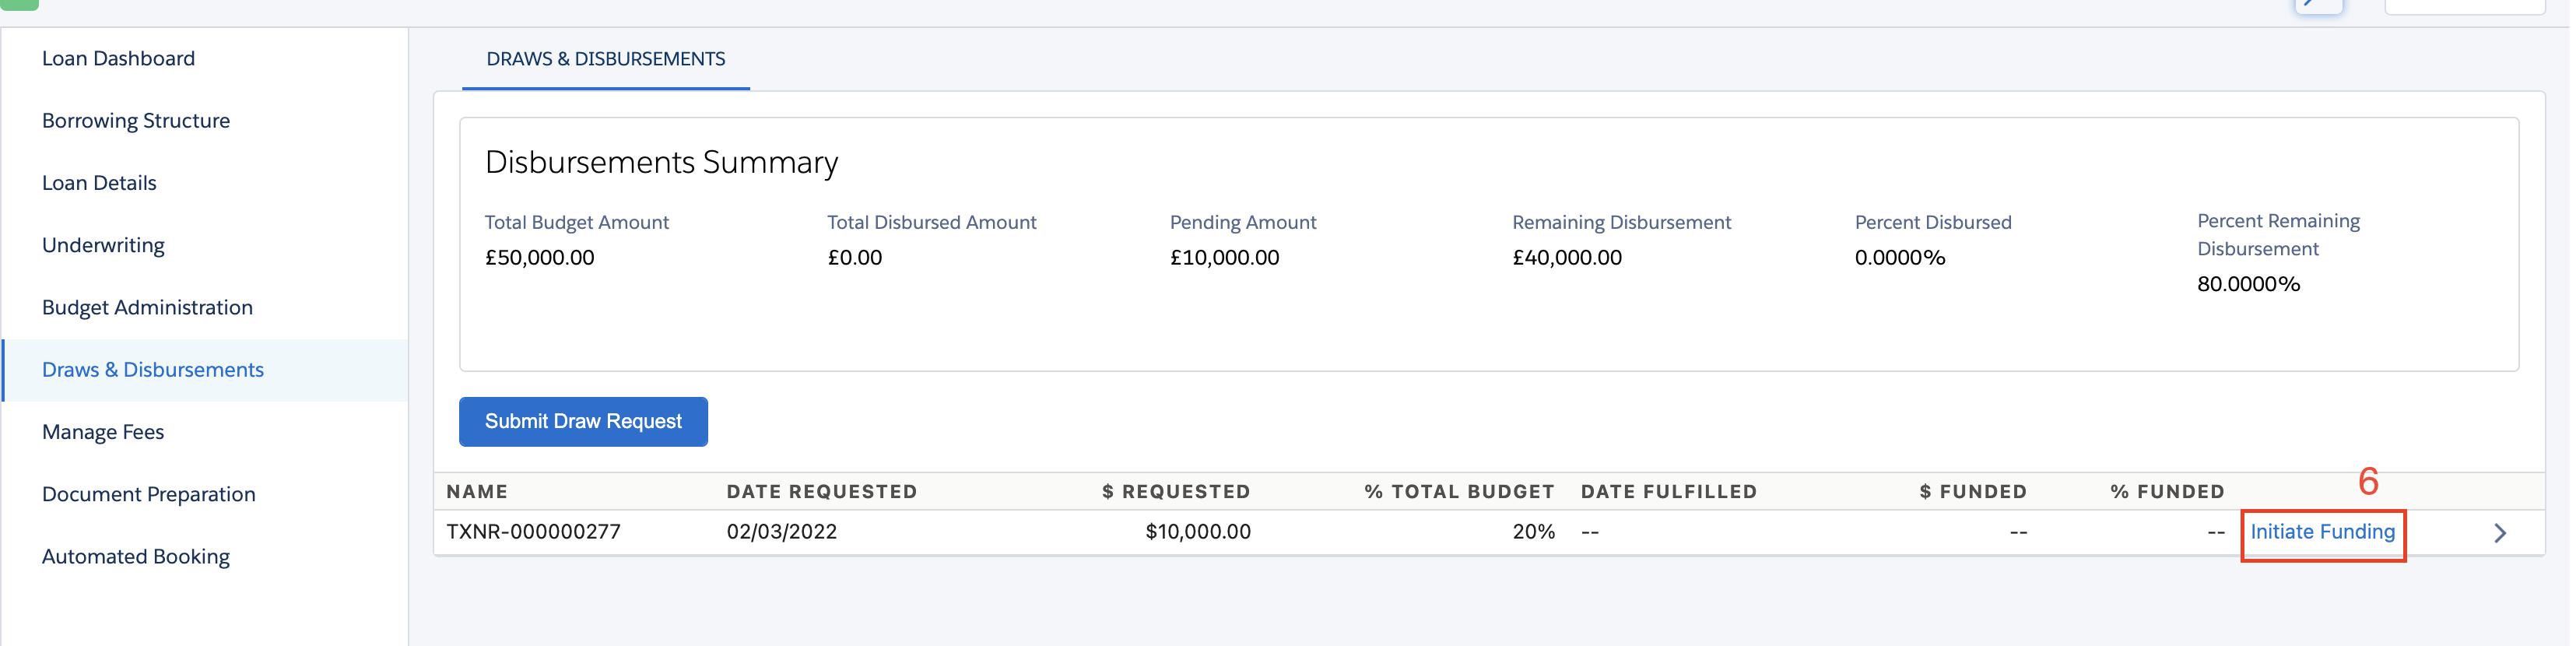Click the Remaining Disbursement label
Image resolution: width=2576 pixels, height=646 pixels.
click(x=1622, y=222)
